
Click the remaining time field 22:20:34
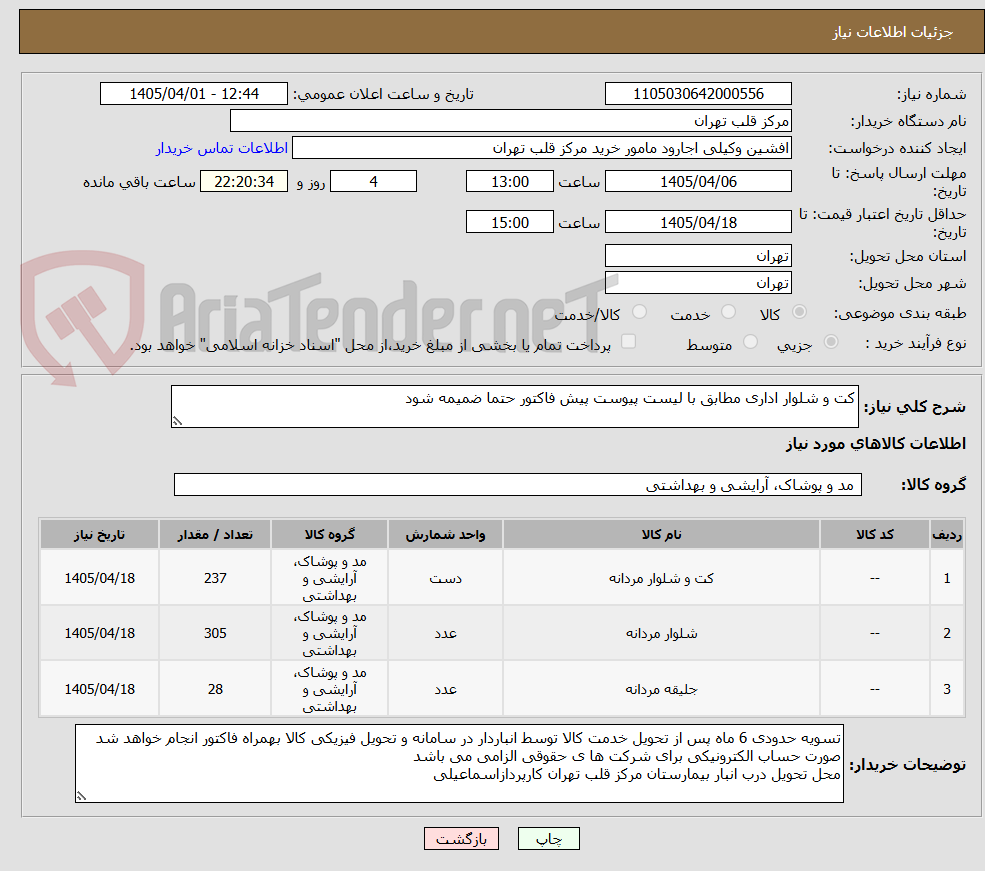[244, 181]
